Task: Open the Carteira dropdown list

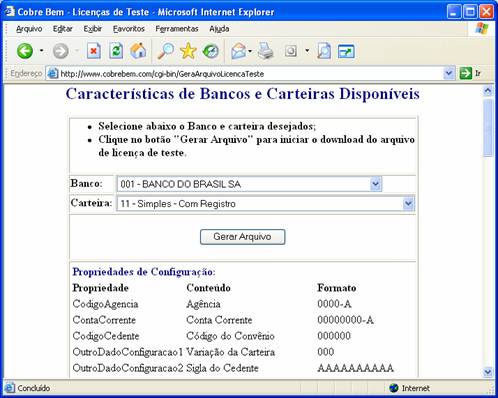Action: pyautogui.click(x=266, y=204)
